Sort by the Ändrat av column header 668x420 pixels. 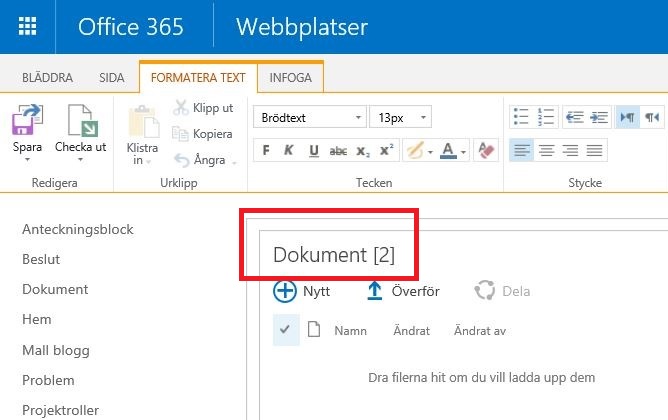click(x=480, y=331)
